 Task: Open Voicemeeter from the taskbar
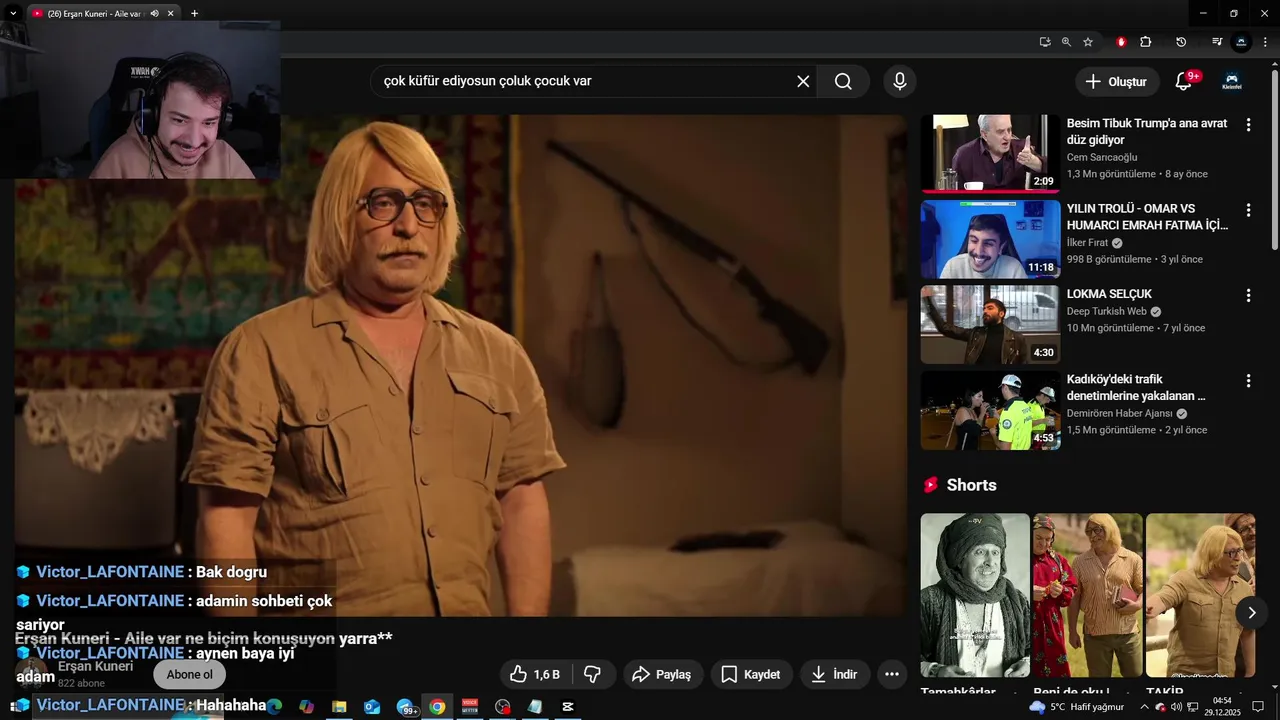(x=470, y=706)
